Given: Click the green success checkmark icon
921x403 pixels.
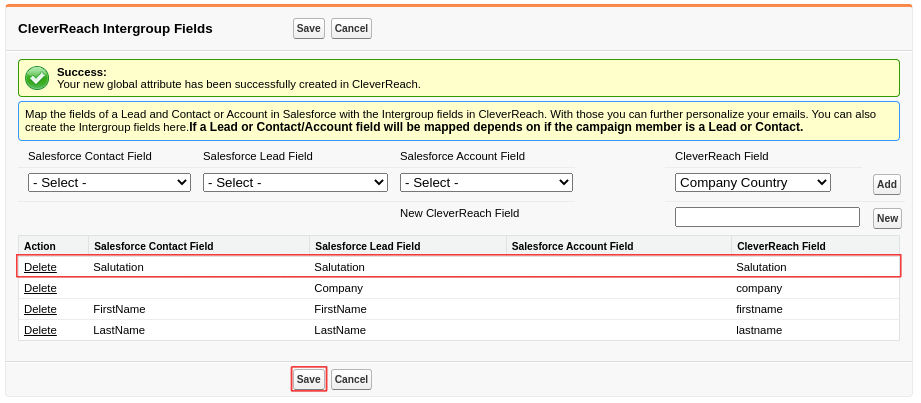Looking at the screenshot, I should pos(37,78).
